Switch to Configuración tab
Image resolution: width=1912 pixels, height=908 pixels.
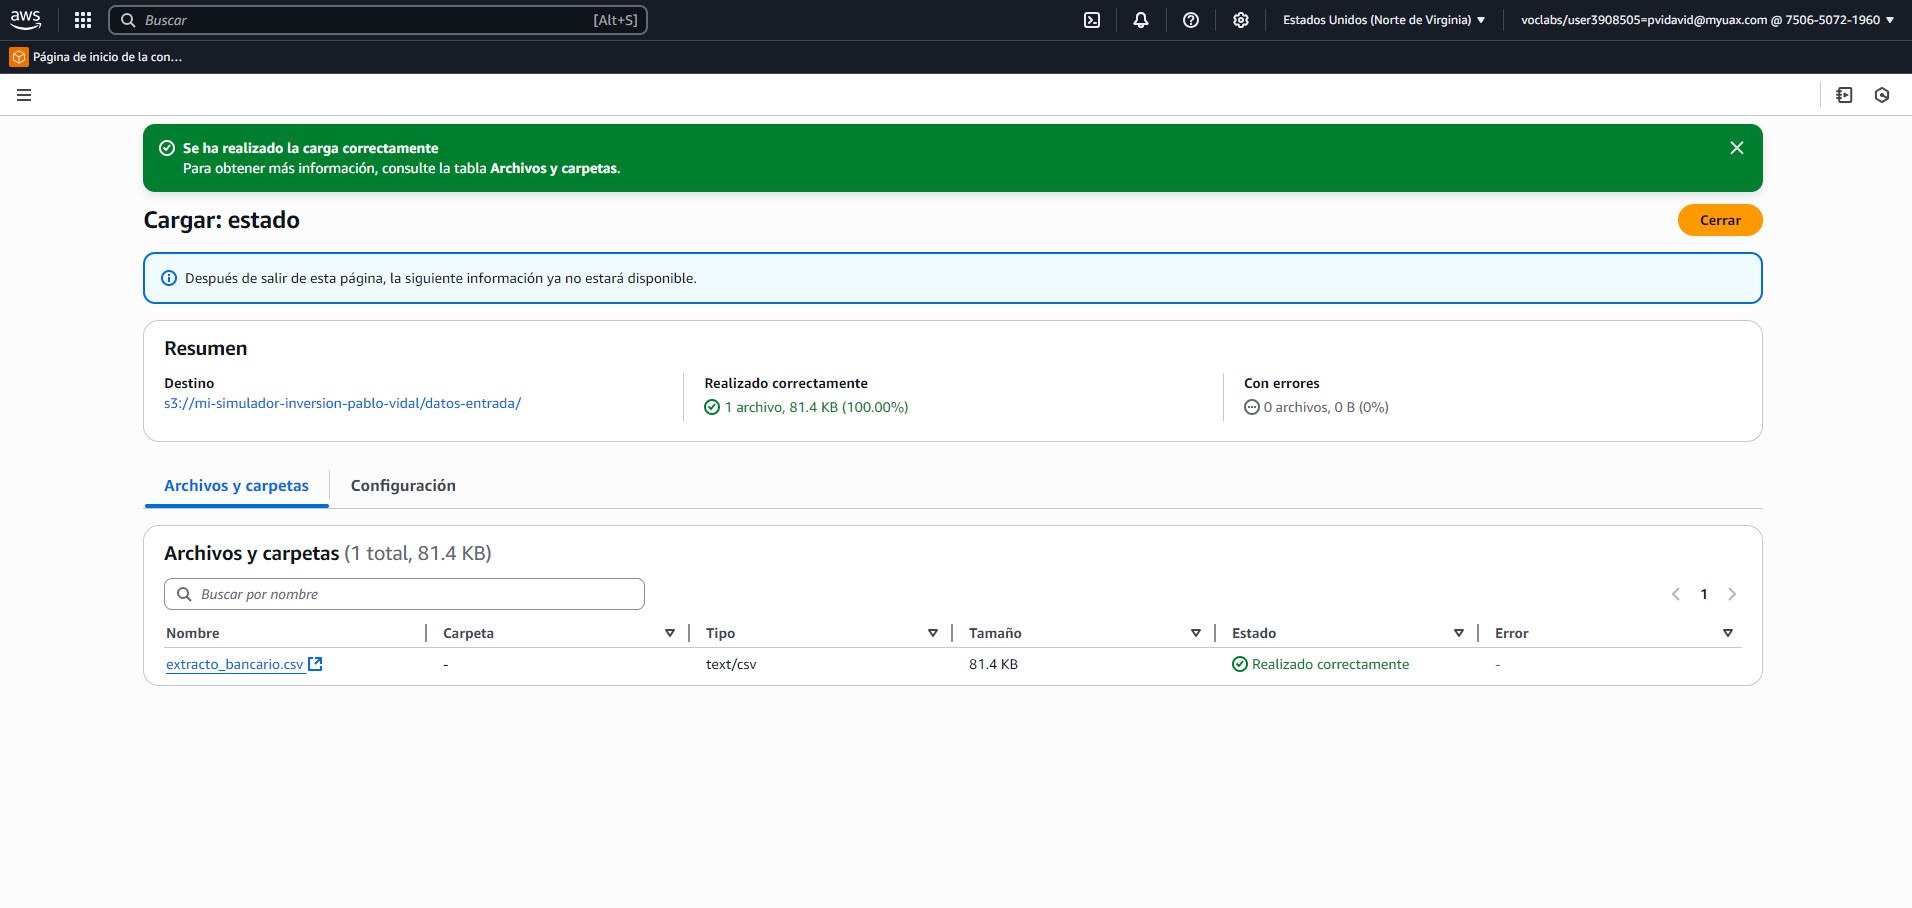[x=403, y=486]
